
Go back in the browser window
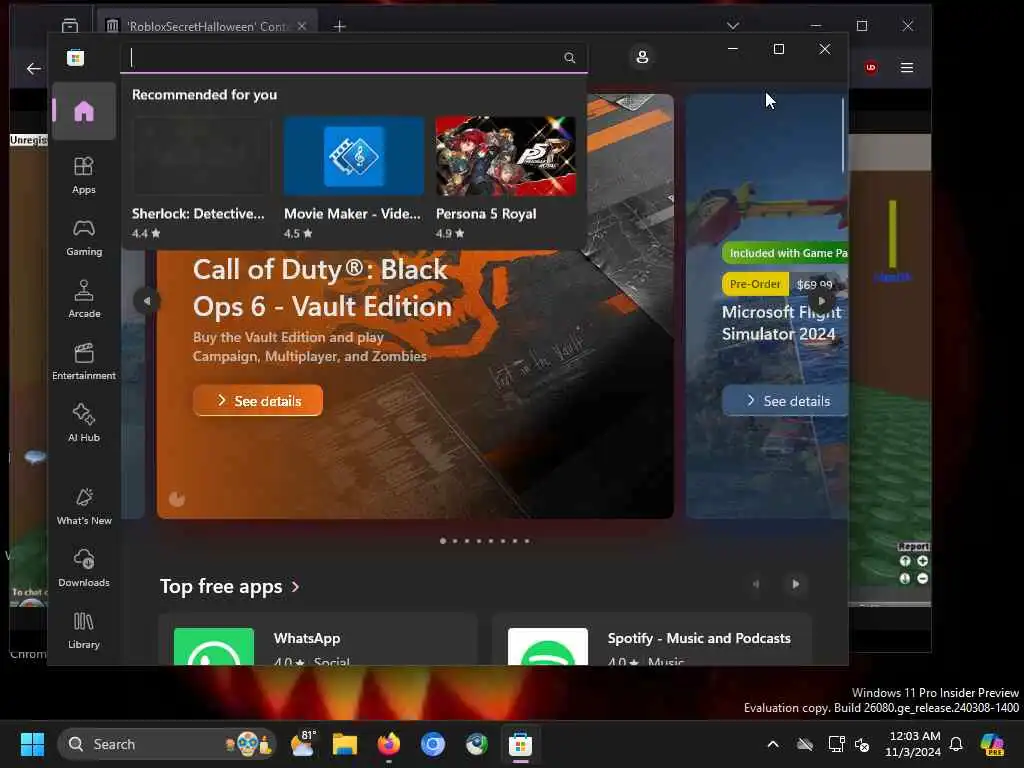pos(33,68)
